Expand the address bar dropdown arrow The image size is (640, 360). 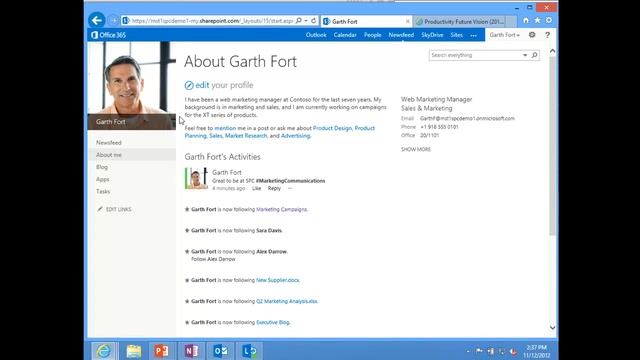306,21
